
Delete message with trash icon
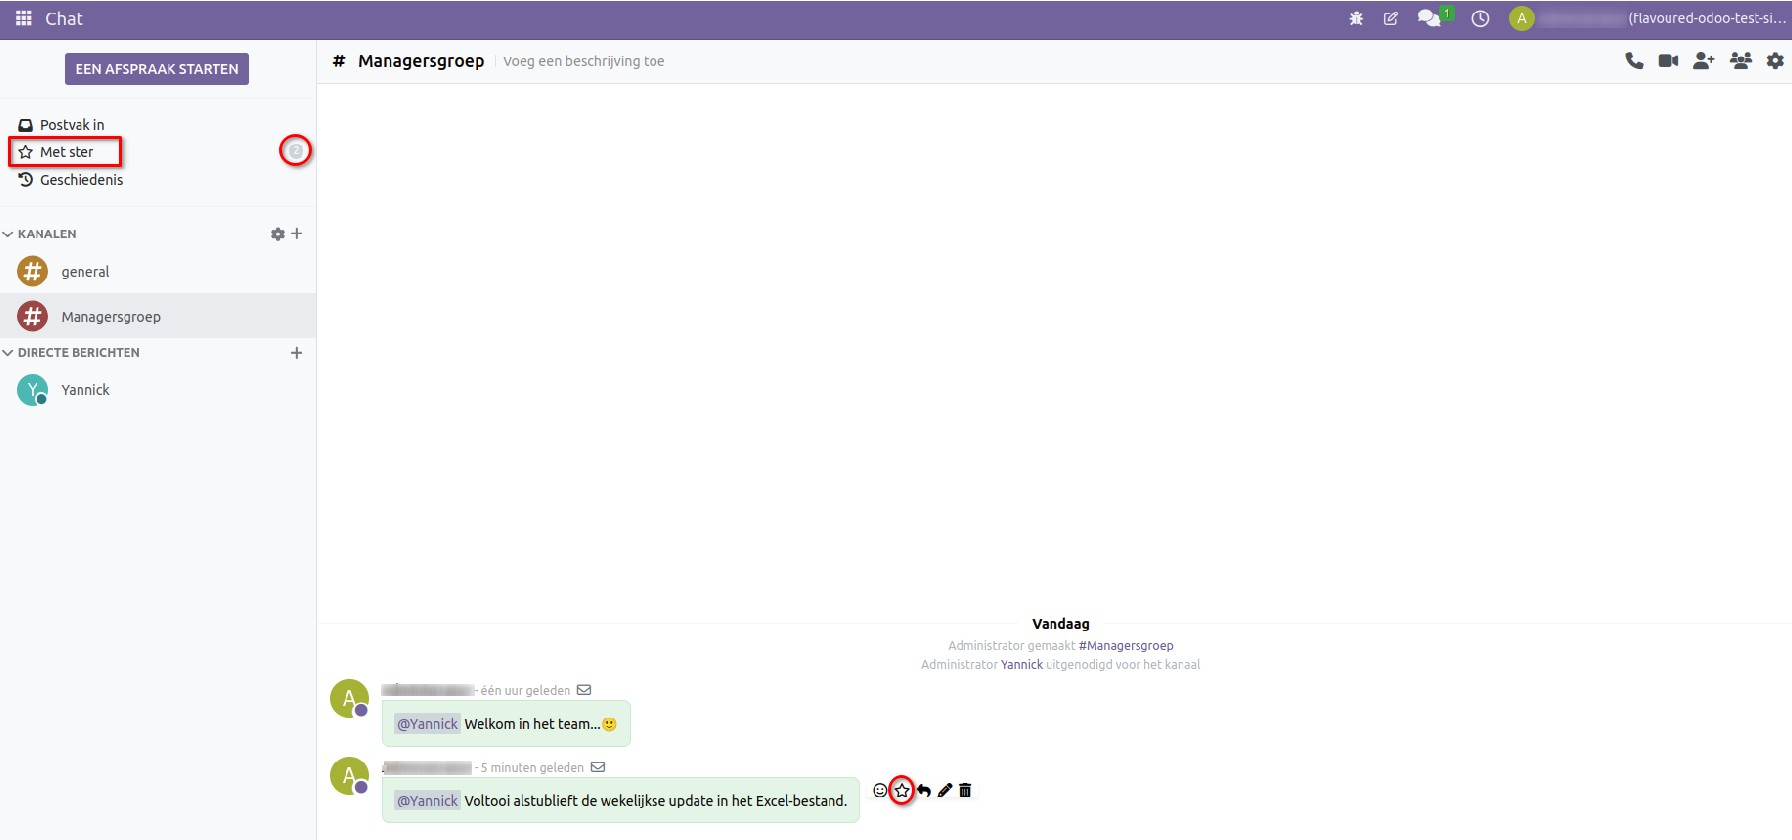click(x=965, y=790)
